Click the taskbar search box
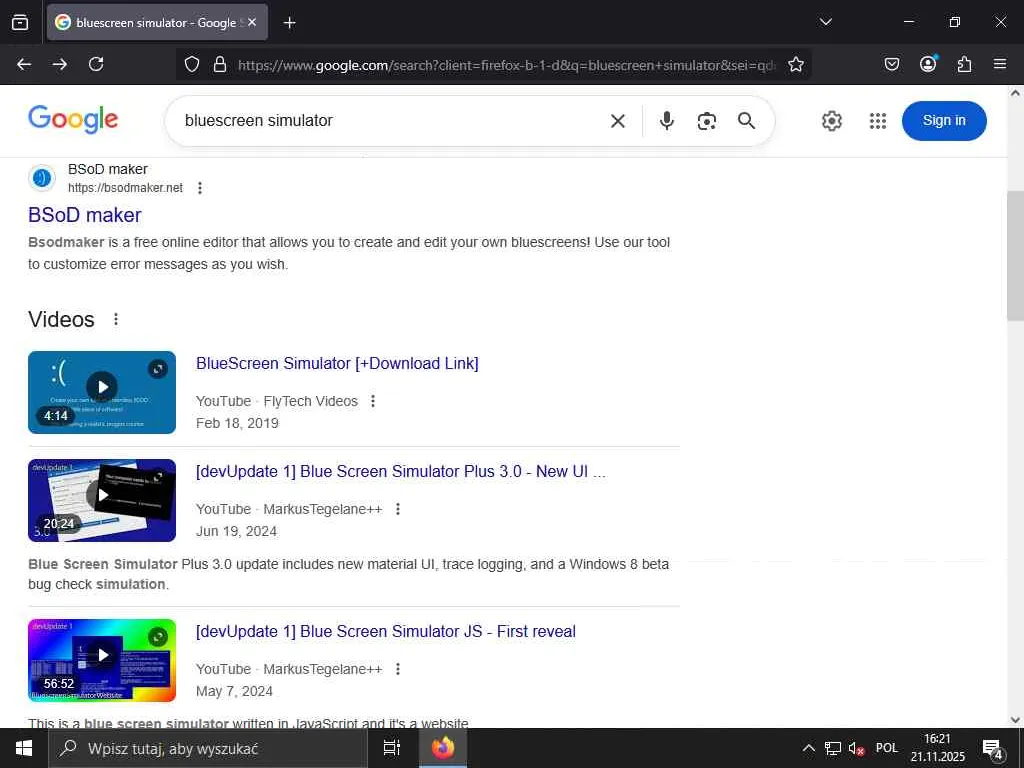The height and width of the screenshot is (768, 1024). point(208,748)
